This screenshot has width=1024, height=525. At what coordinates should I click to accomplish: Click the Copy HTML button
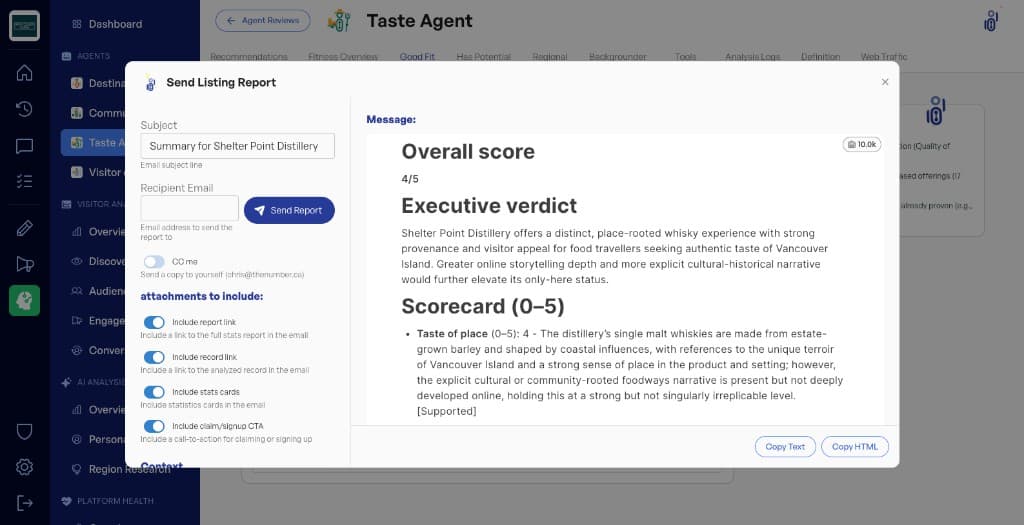[855, 447]
